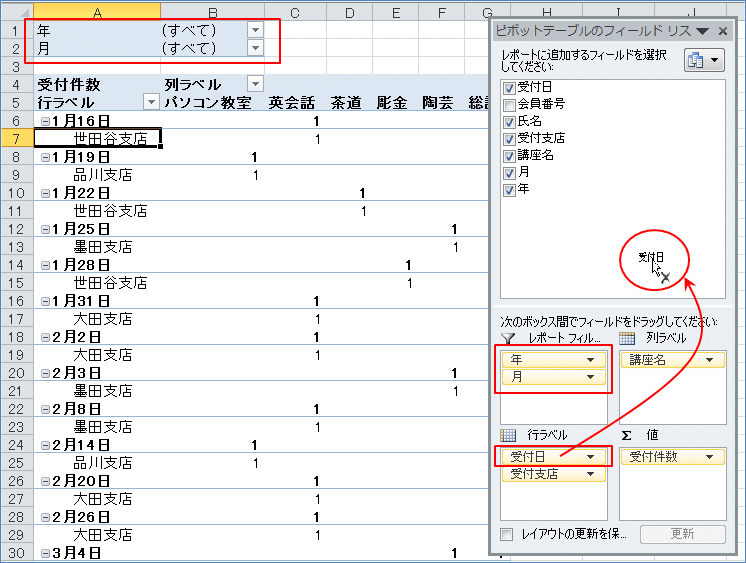This screenshot has width=746, height=563.
Task: Select column A header
Action: click(97, 12)
